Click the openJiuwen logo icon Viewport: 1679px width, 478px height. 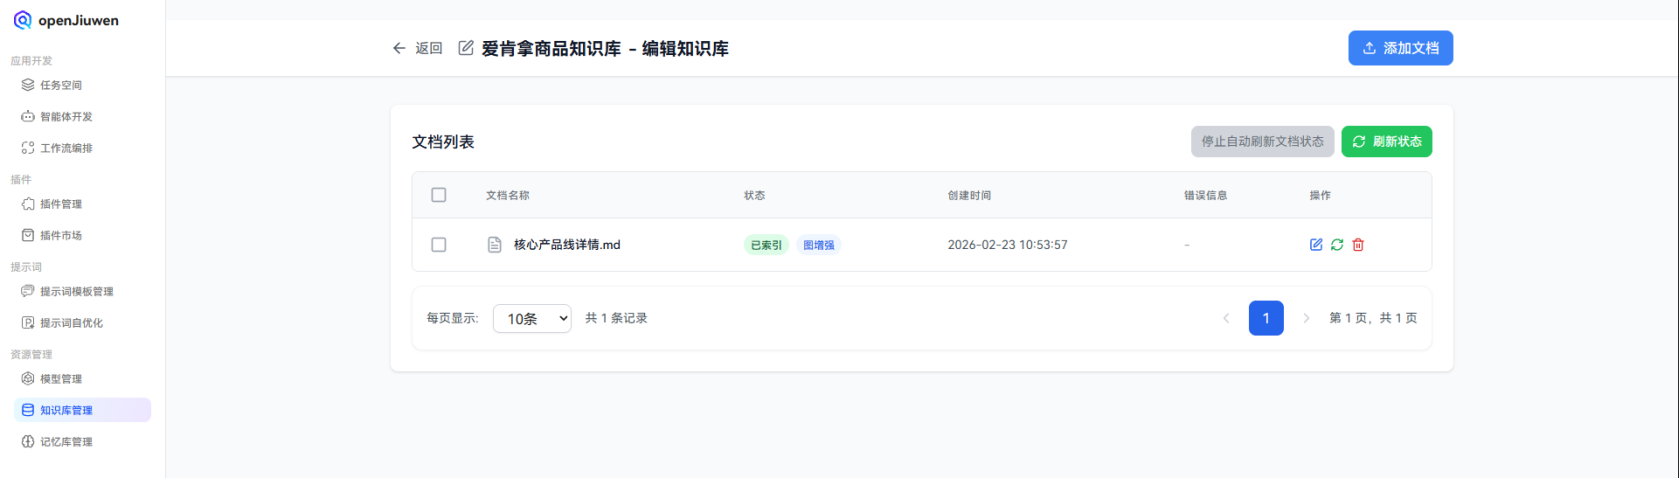click(x=22, y=20)
